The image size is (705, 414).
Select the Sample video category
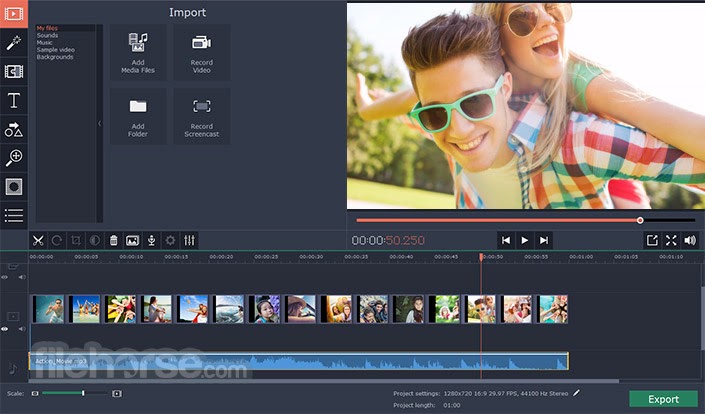click(56, 49)
